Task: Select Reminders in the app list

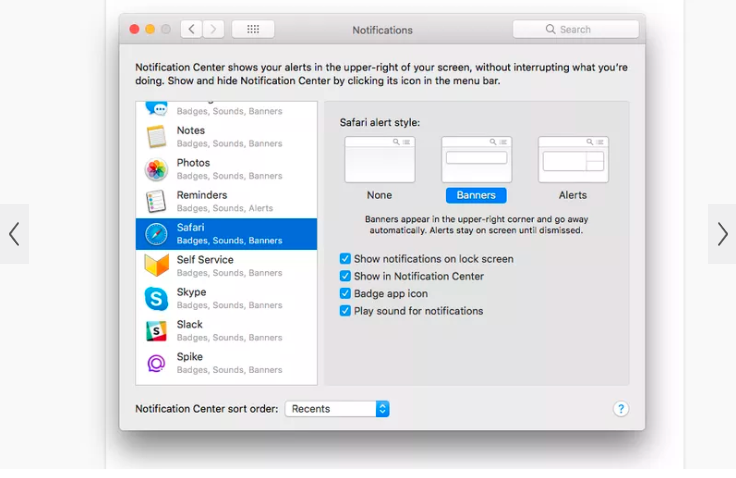Action: click(x=226, y=201)
